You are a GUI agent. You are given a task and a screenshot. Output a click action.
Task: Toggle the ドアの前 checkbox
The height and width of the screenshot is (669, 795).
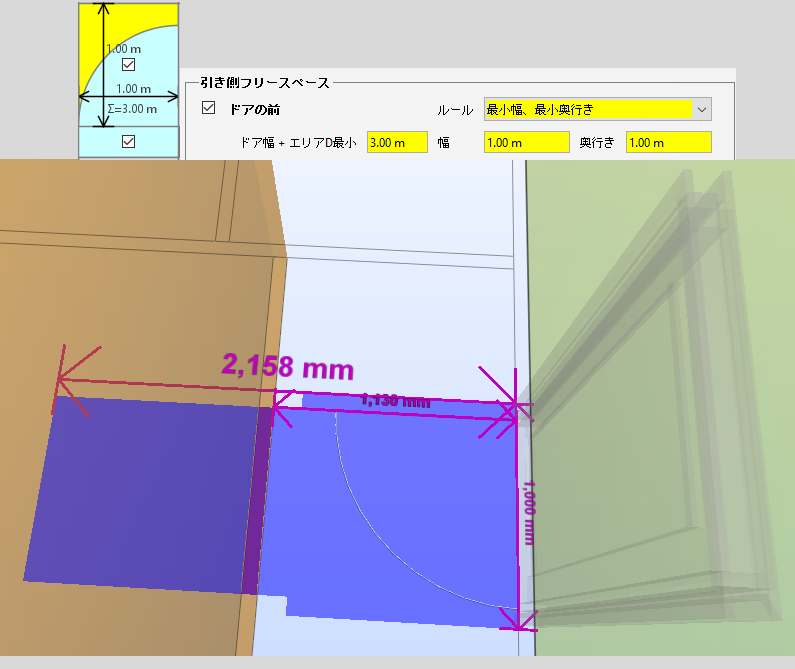208,108
